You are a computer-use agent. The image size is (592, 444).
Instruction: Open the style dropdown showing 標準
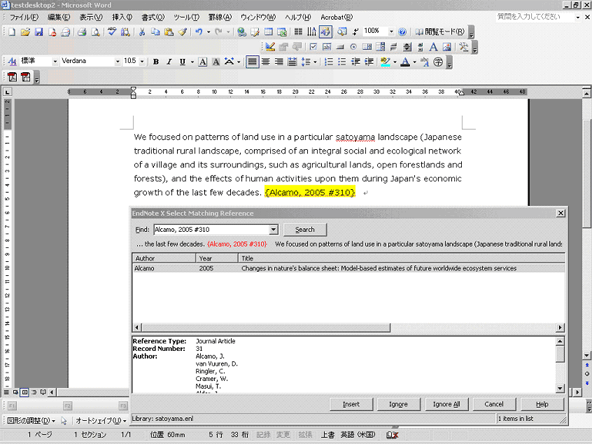point(55,61)
